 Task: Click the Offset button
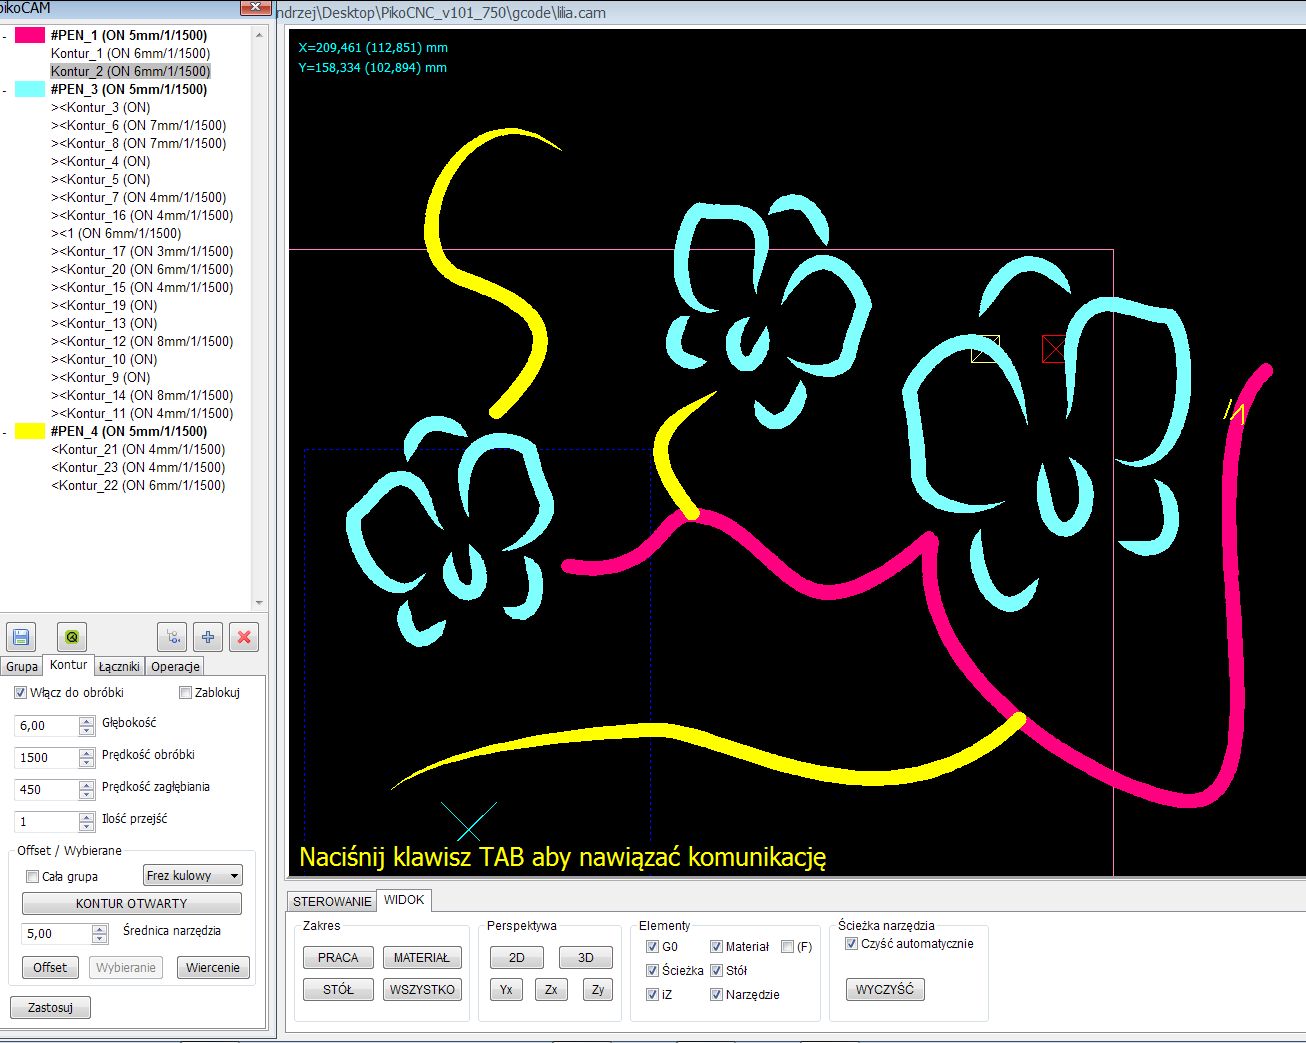point(50,967)
